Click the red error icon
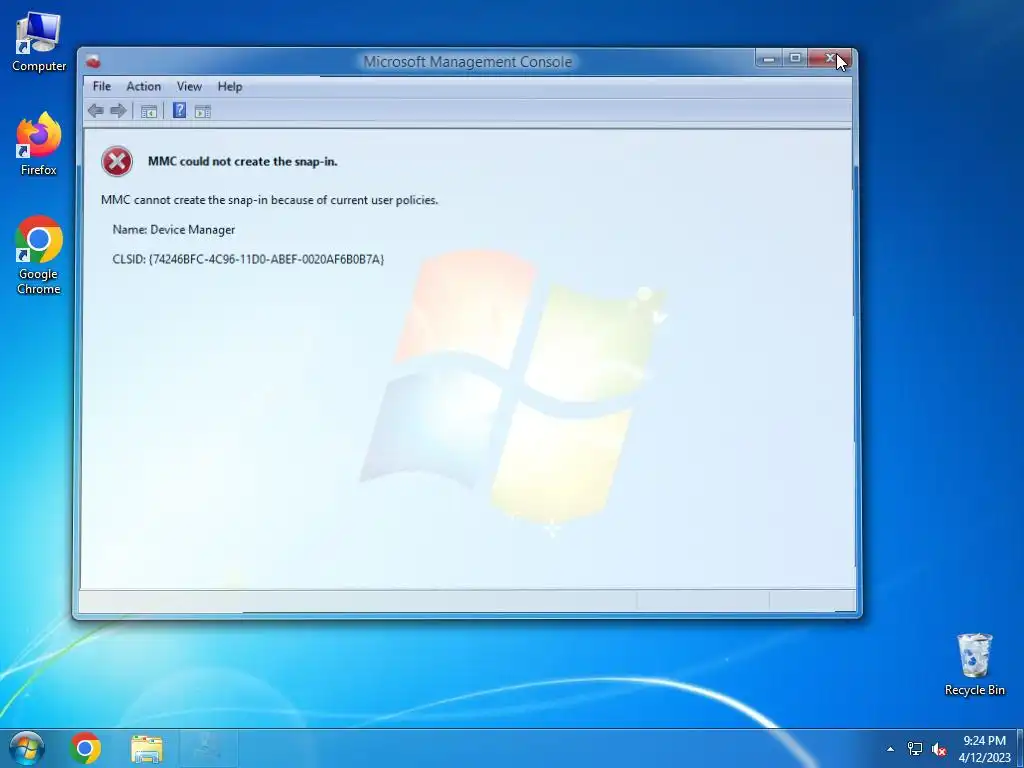Screen dimensions: 1024x768 (x=117, y=161)
